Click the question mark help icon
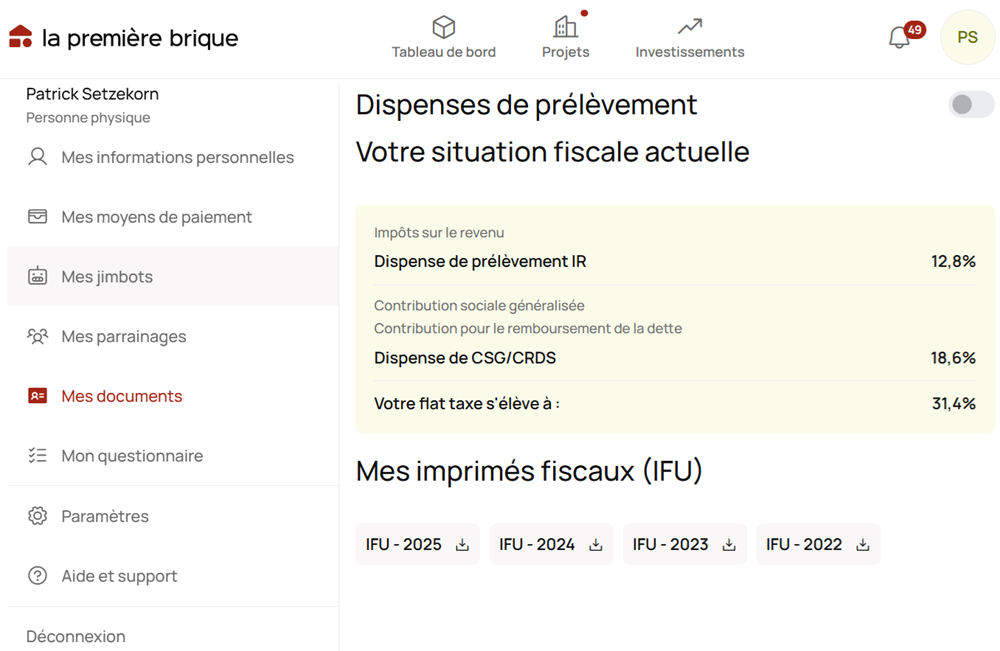The image size is (1000, 651). [x=38, y=575]
